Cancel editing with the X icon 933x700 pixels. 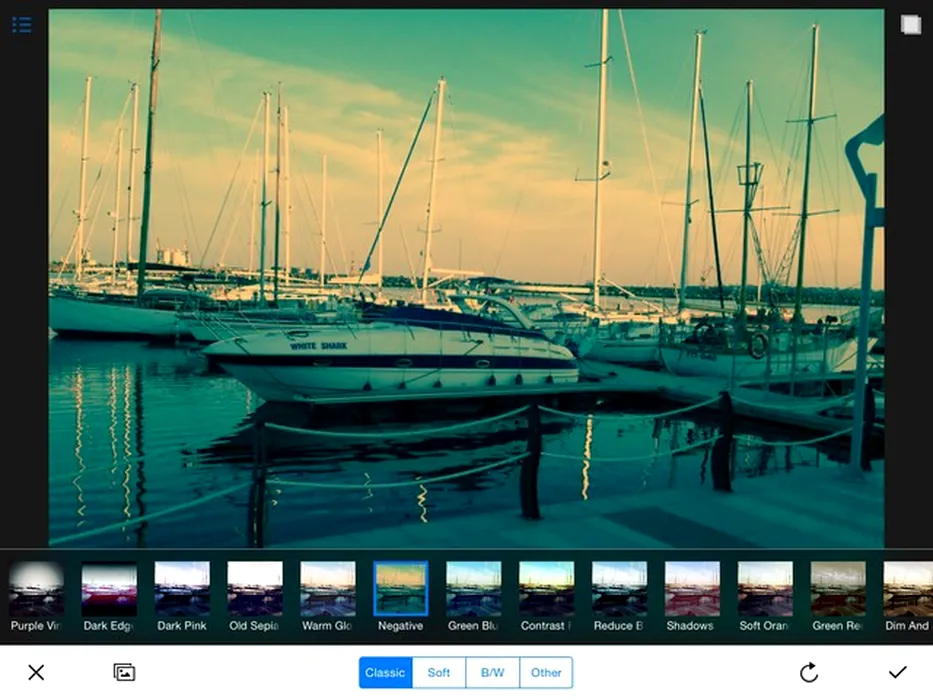click(x=36, y=672)
